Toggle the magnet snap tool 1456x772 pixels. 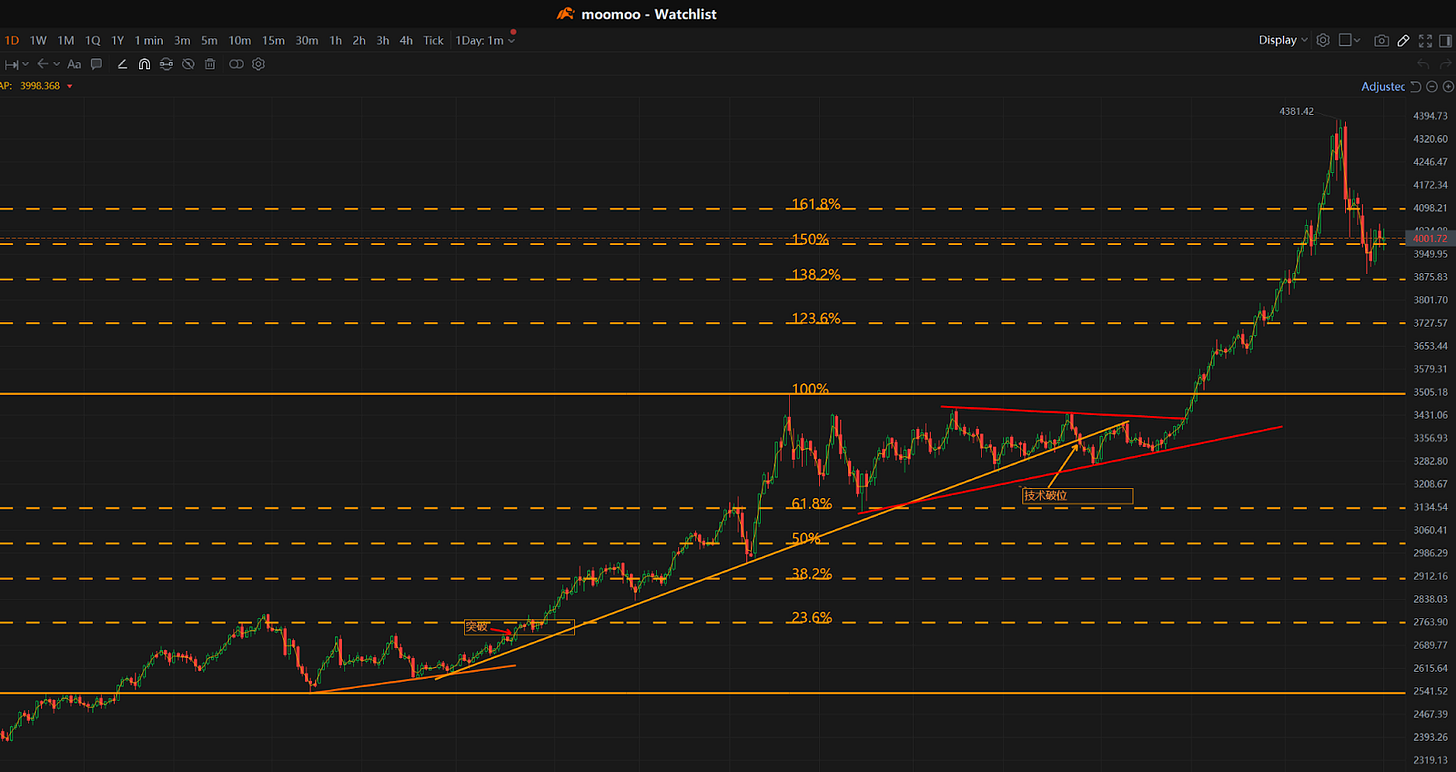coord(144,64)
